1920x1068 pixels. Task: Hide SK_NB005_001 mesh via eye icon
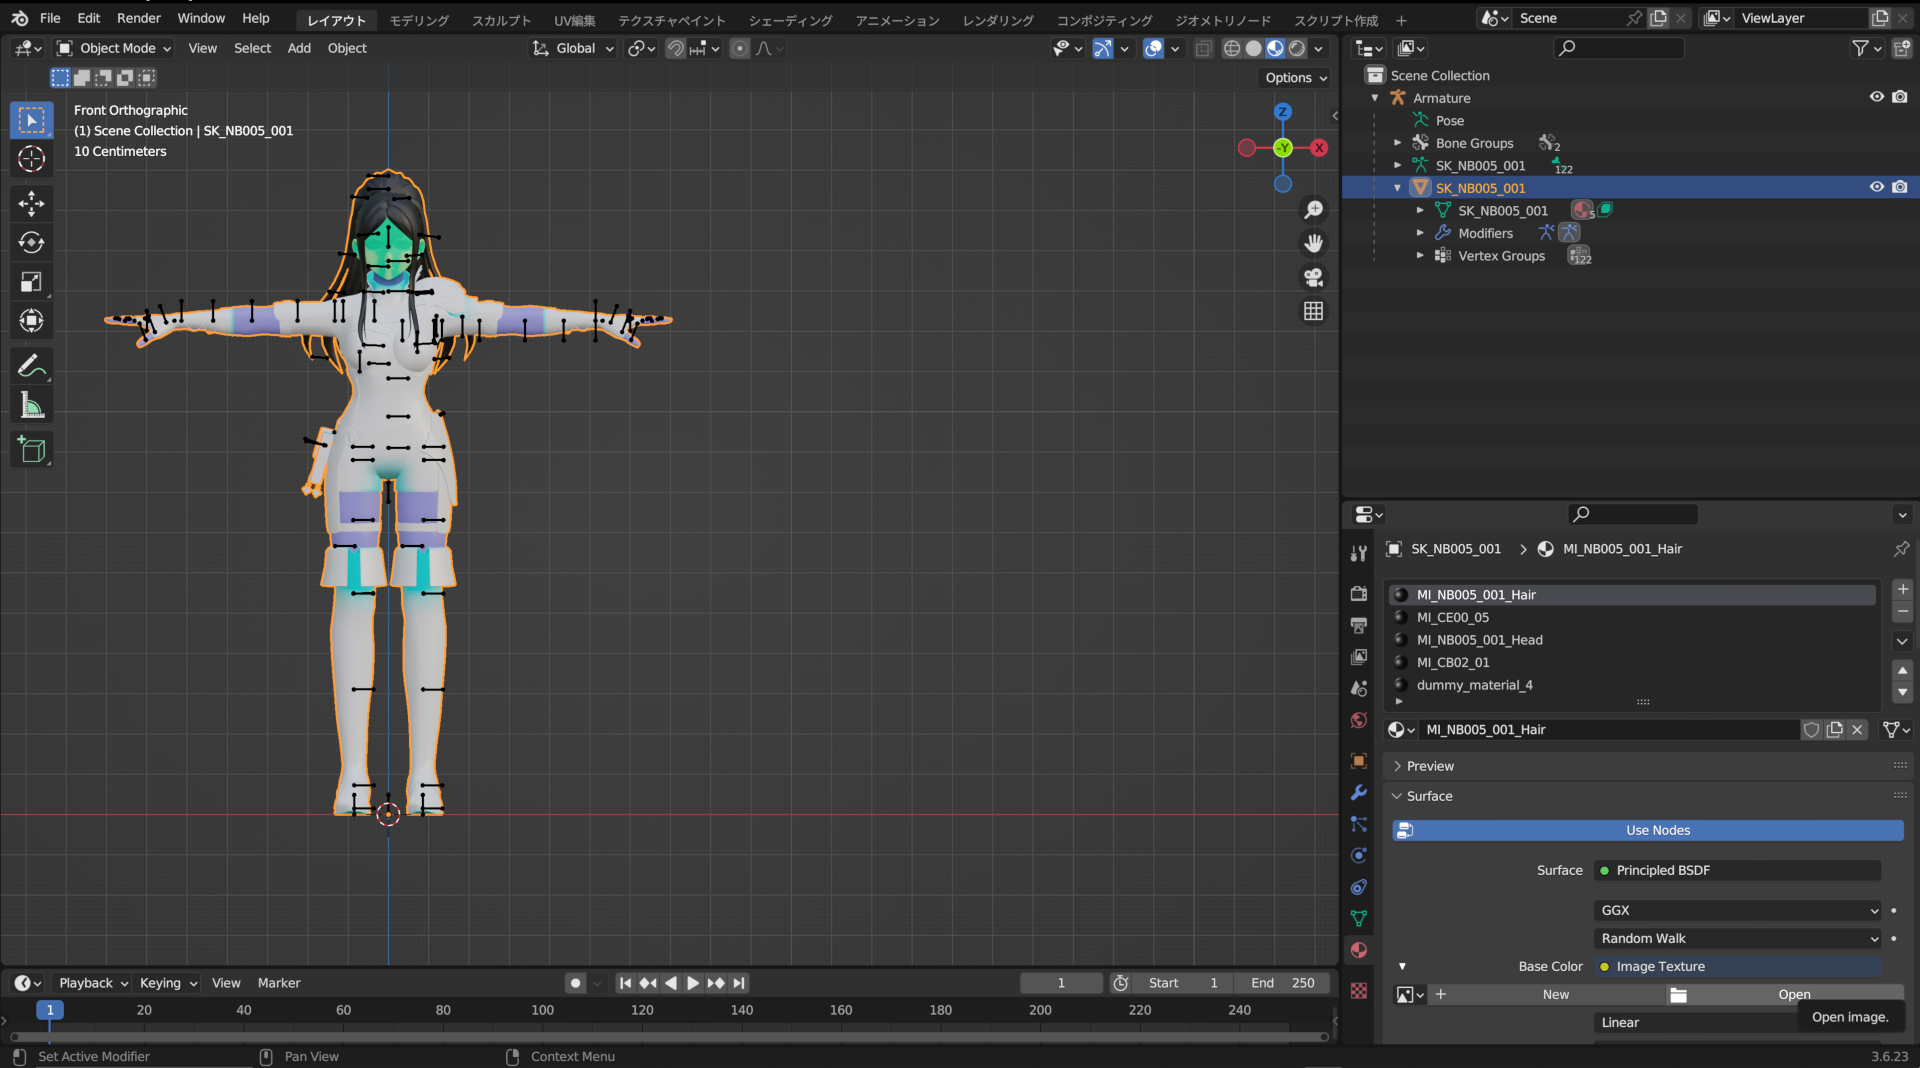[1876, 187]
